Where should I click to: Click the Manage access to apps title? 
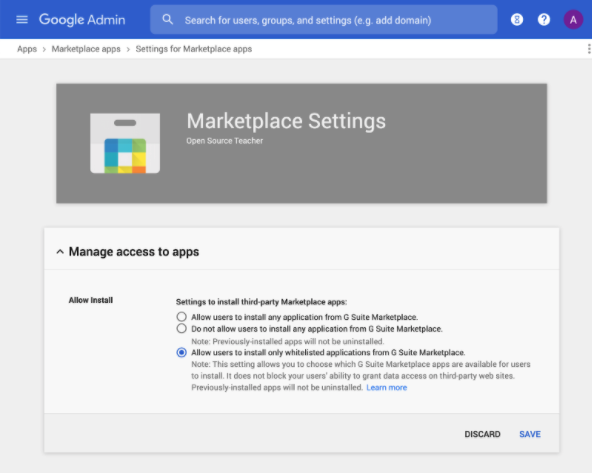134,252
